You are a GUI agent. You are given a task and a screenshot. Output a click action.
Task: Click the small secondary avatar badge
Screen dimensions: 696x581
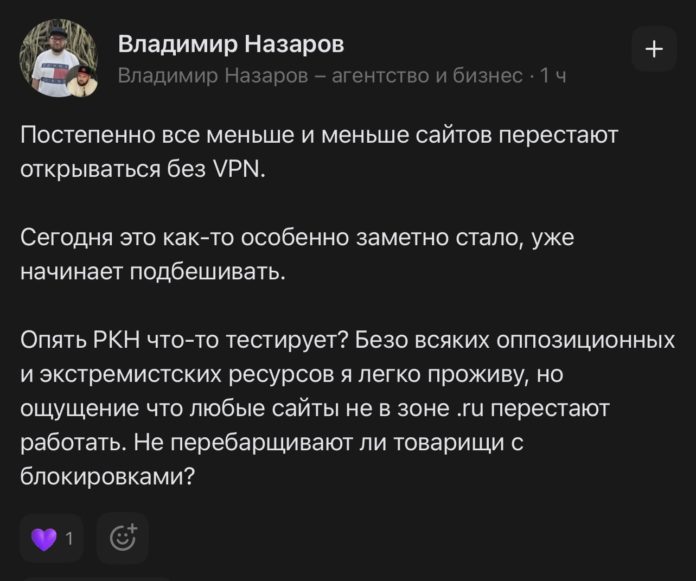click(x=82, y=81)
